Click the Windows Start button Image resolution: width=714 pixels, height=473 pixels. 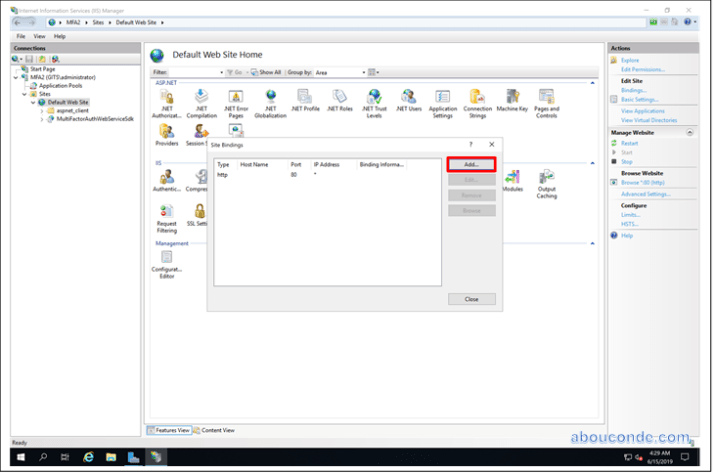pos(18,457)
